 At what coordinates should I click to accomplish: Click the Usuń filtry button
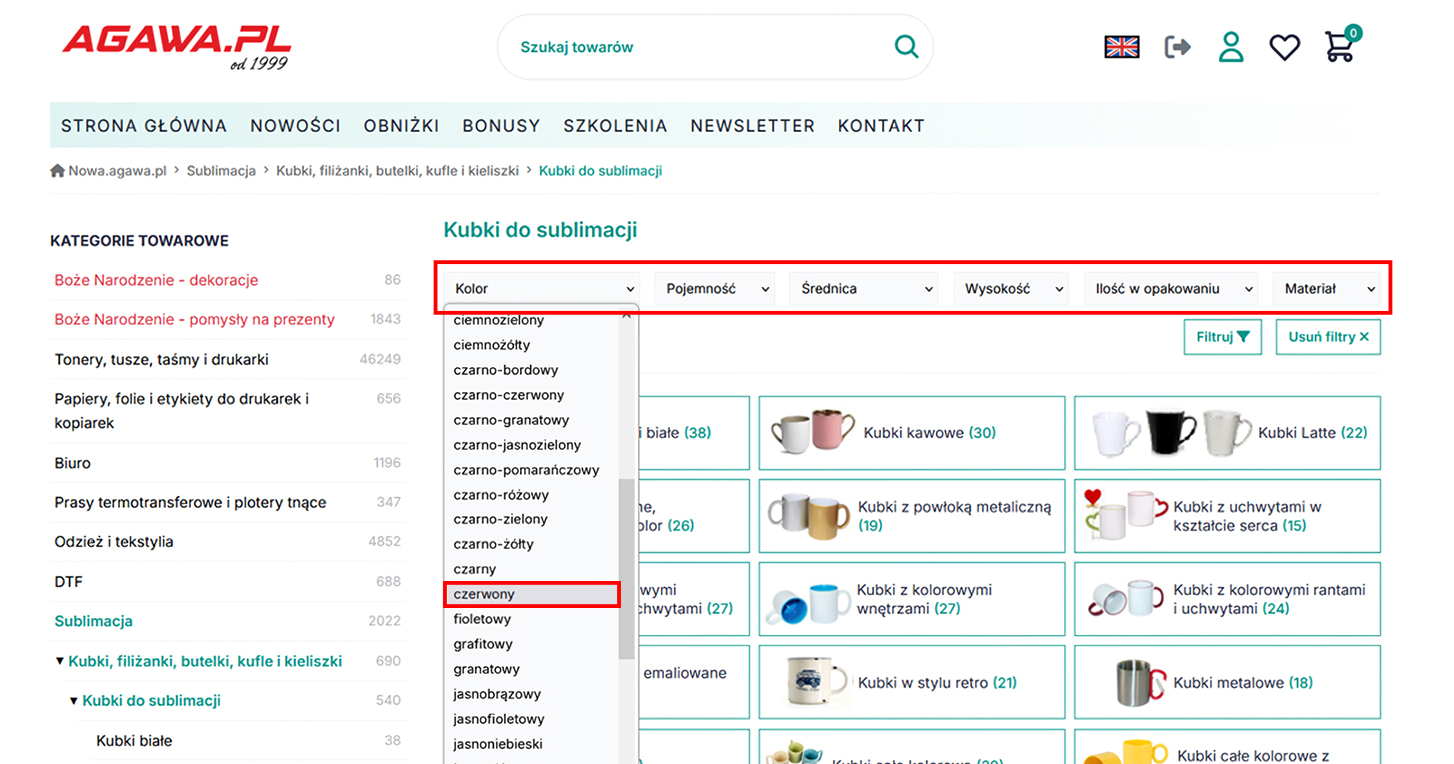pos(1327,337)
